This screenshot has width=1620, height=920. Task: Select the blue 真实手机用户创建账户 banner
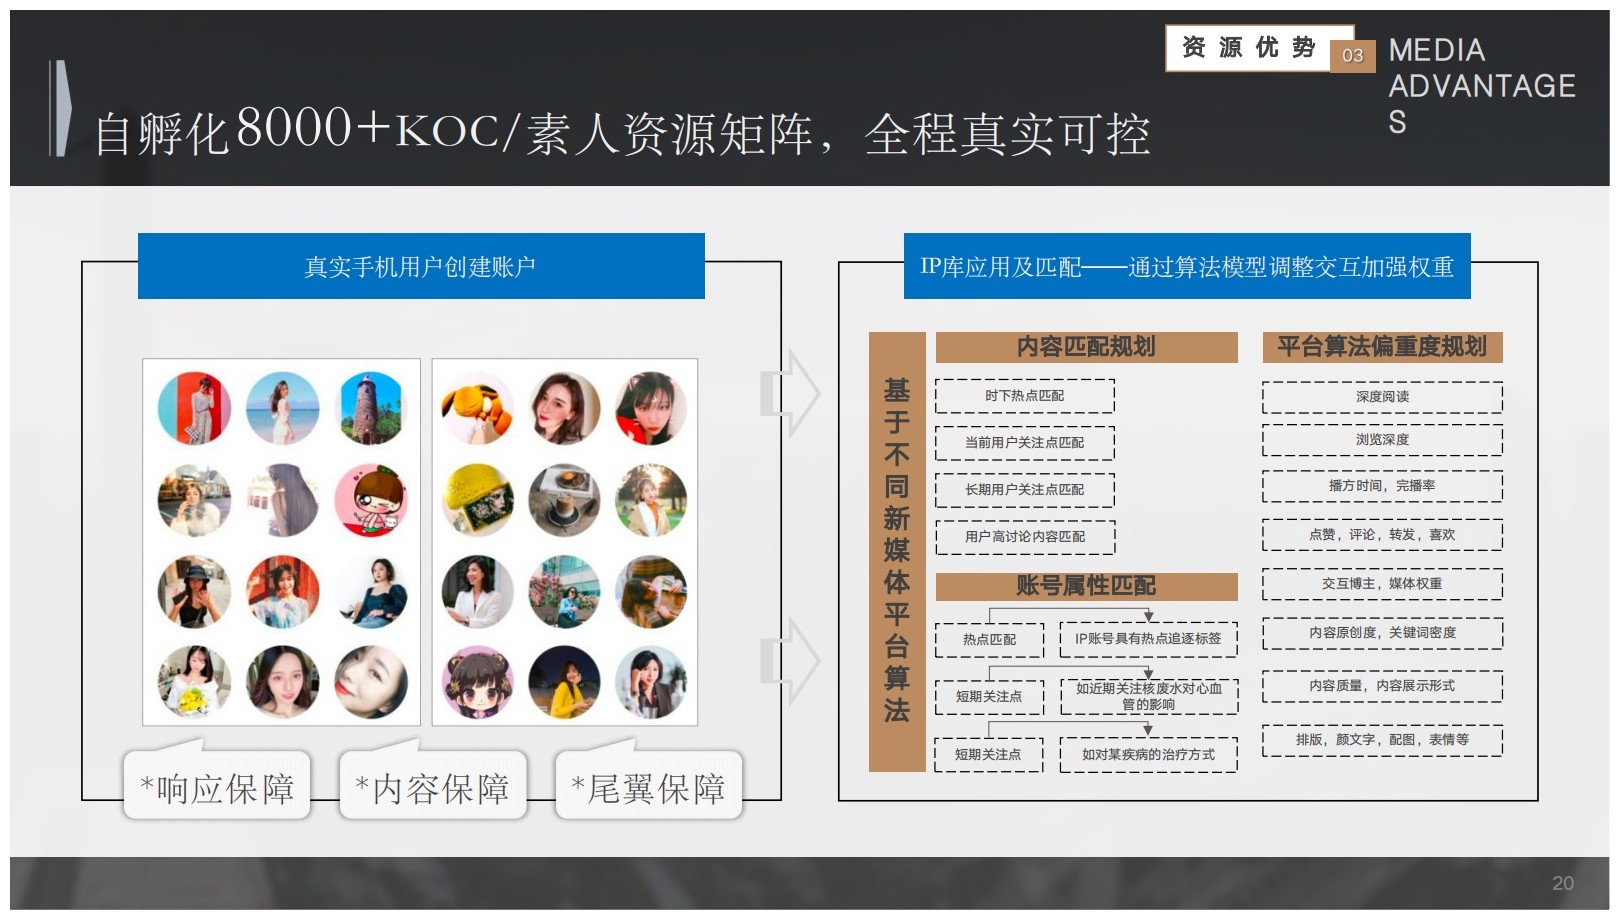[421, 267]
